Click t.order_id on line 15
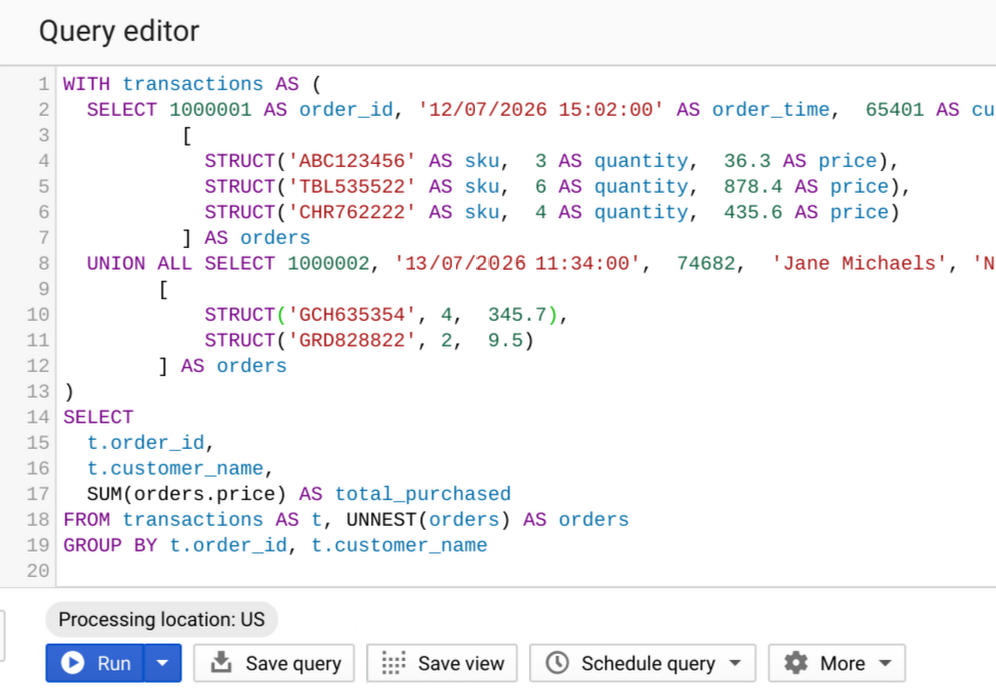Image resolution: width=996 pixels, height=688 pixels. pos(145,442)
